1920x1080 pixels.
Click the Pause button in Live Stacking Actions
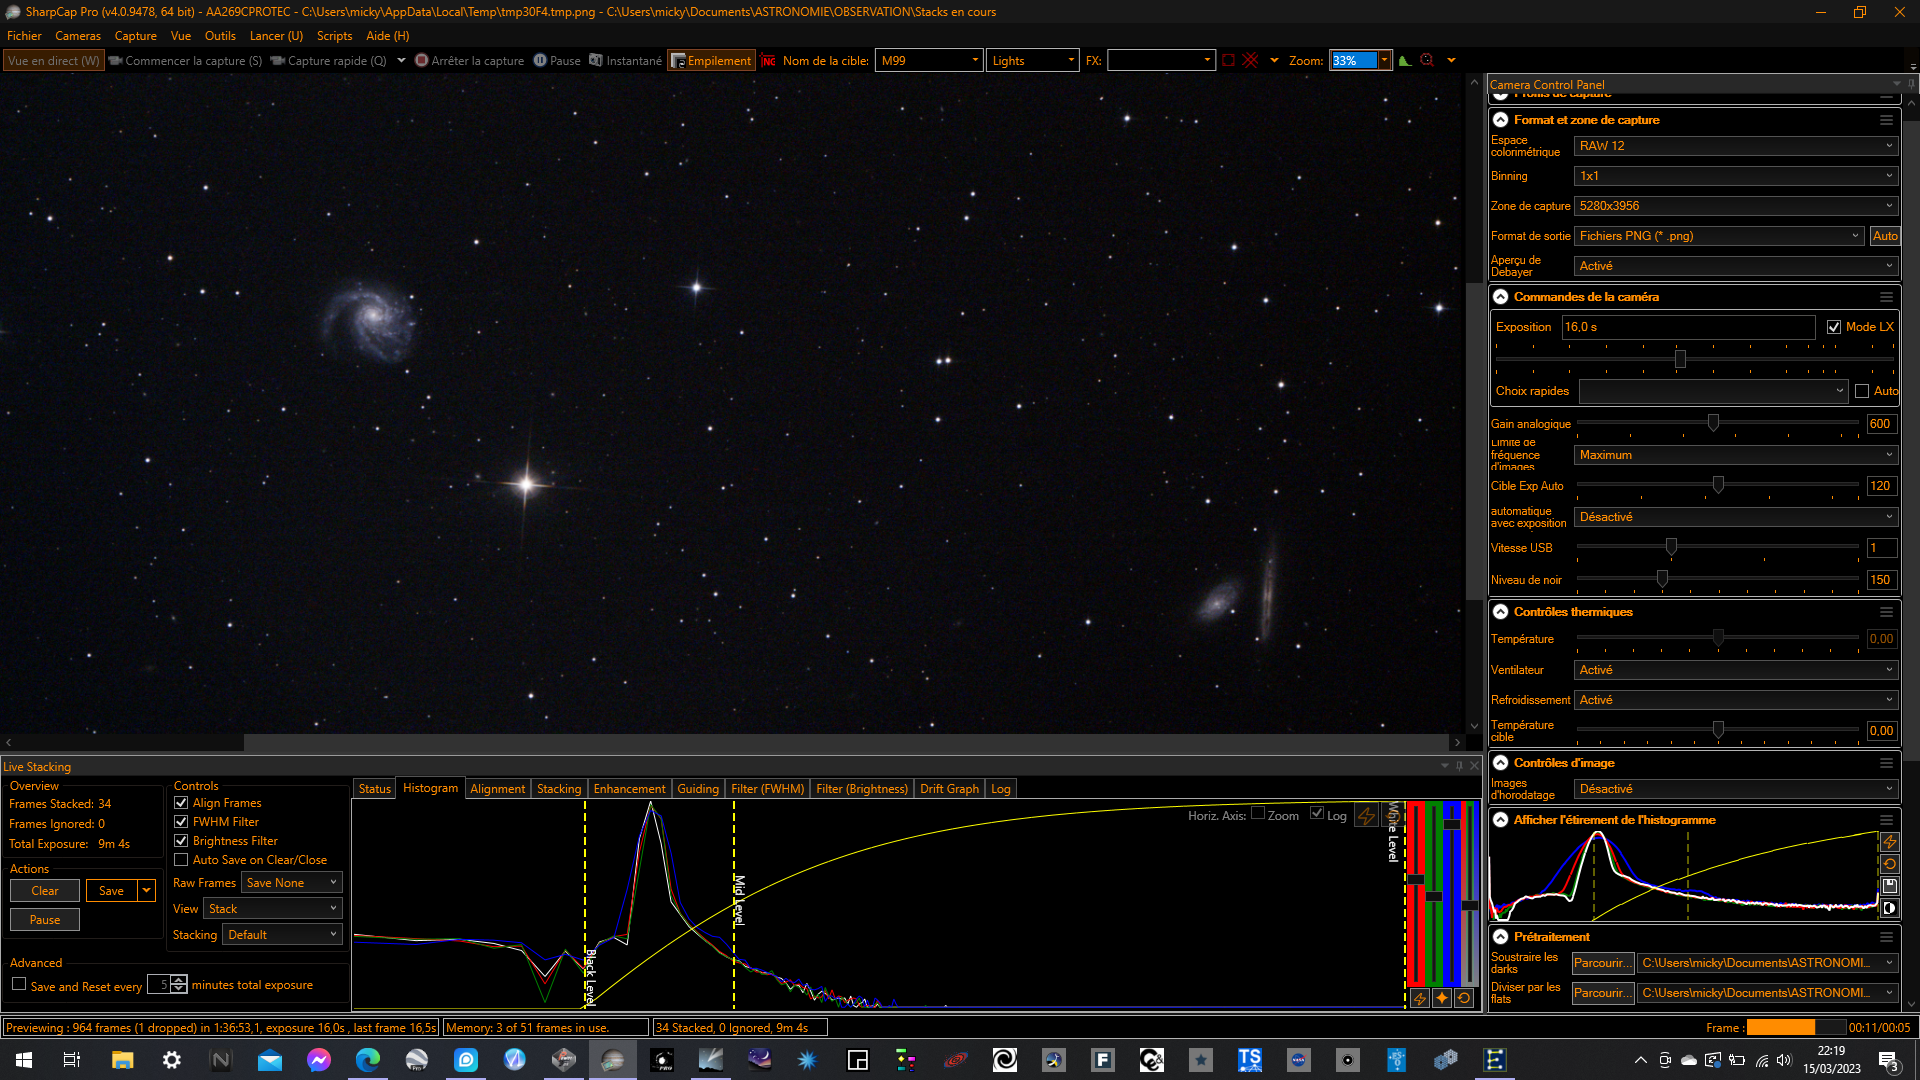45,920
